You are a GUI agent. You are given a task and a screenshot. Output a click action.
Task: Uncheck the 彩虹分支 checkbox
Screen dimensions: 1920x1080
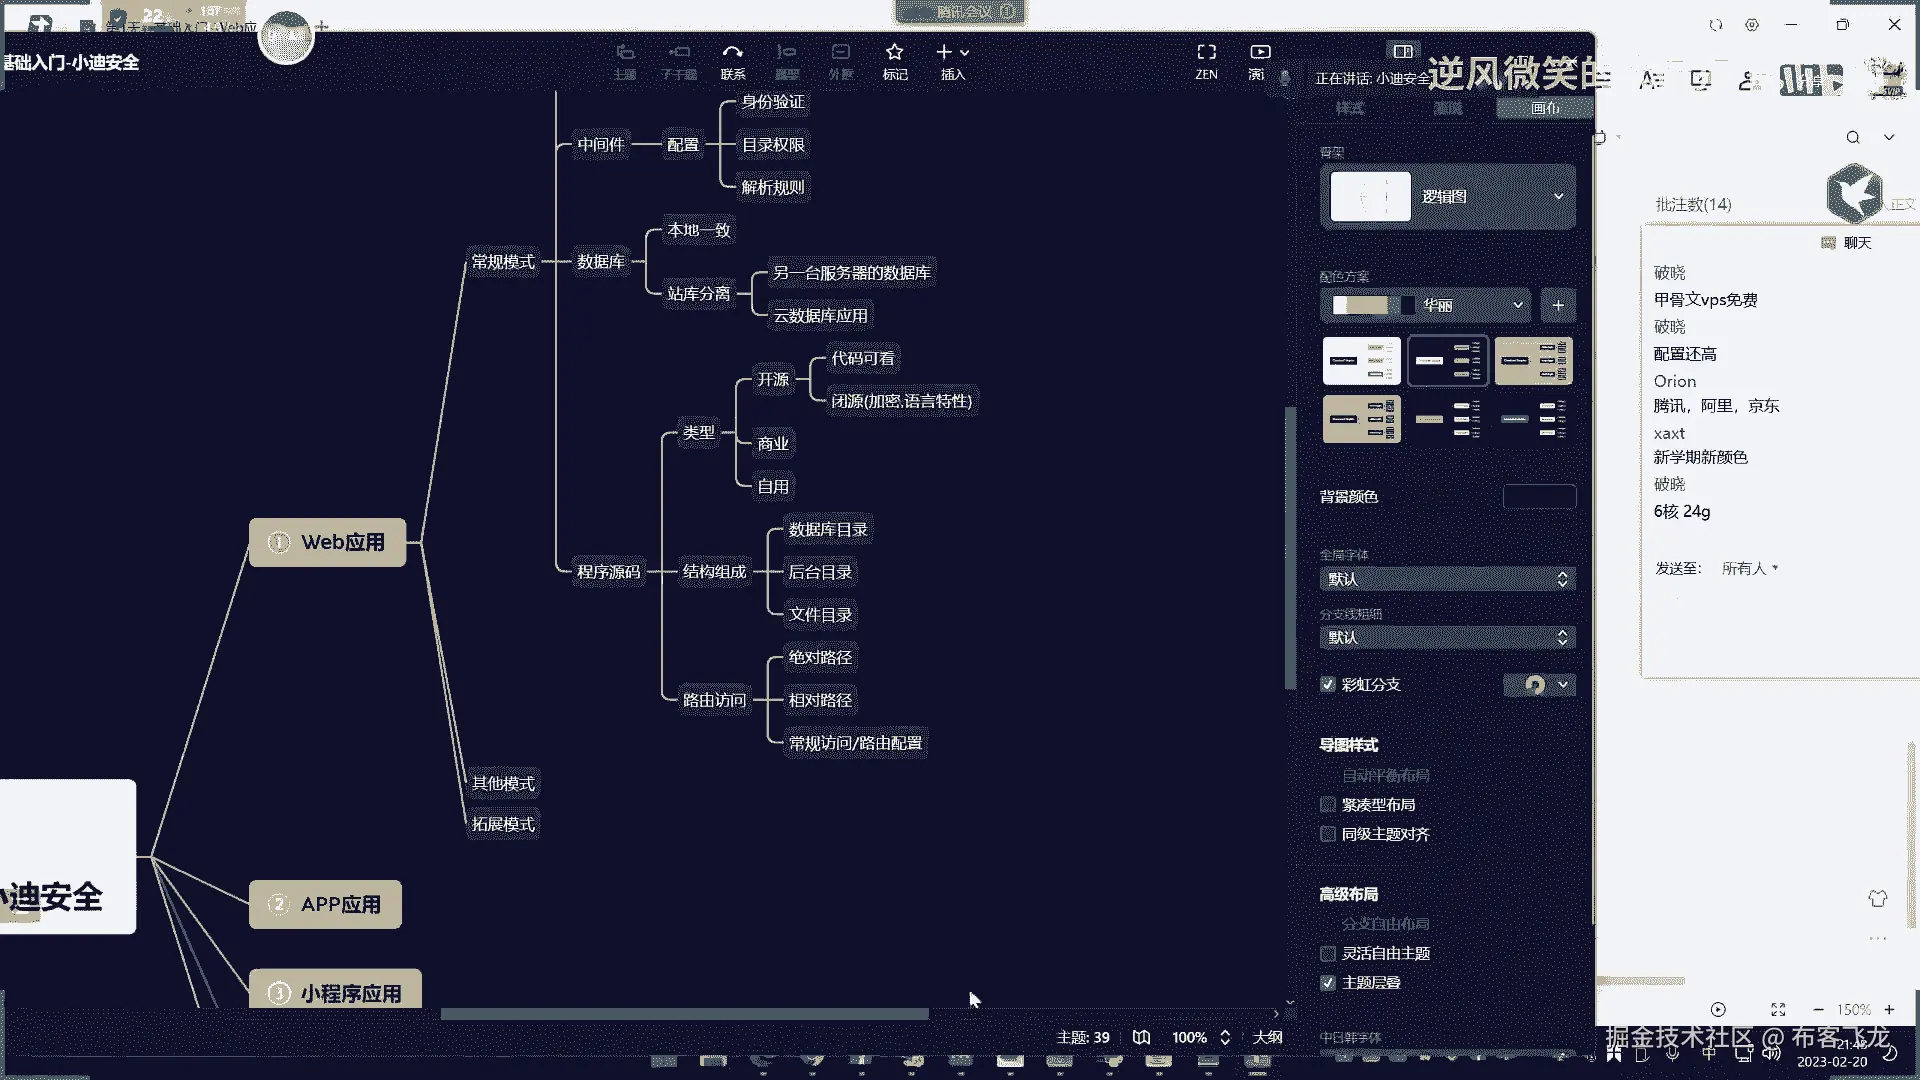[x=1328, y=685]
